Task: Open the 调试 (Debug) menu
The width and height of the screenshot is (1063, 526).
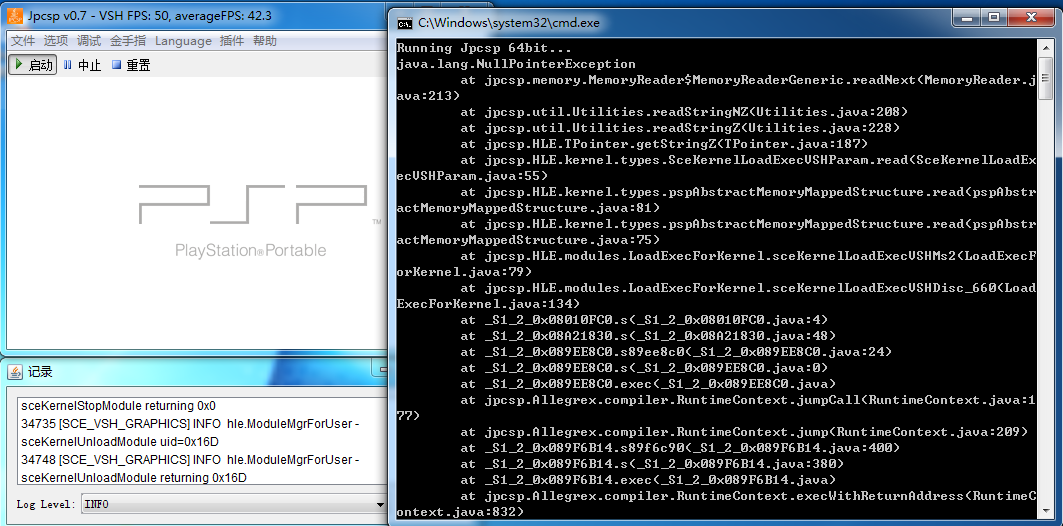Action: pos(88,41)
